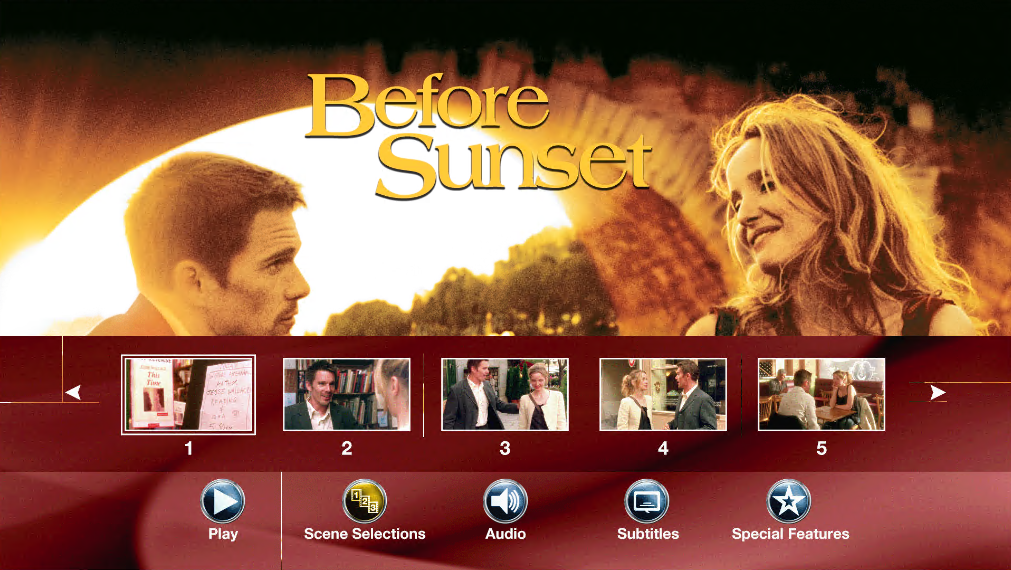The width and height of the screenshot is (1011, 570).
Task: Click the "Audio" menu label
Action: click(506, 534)
